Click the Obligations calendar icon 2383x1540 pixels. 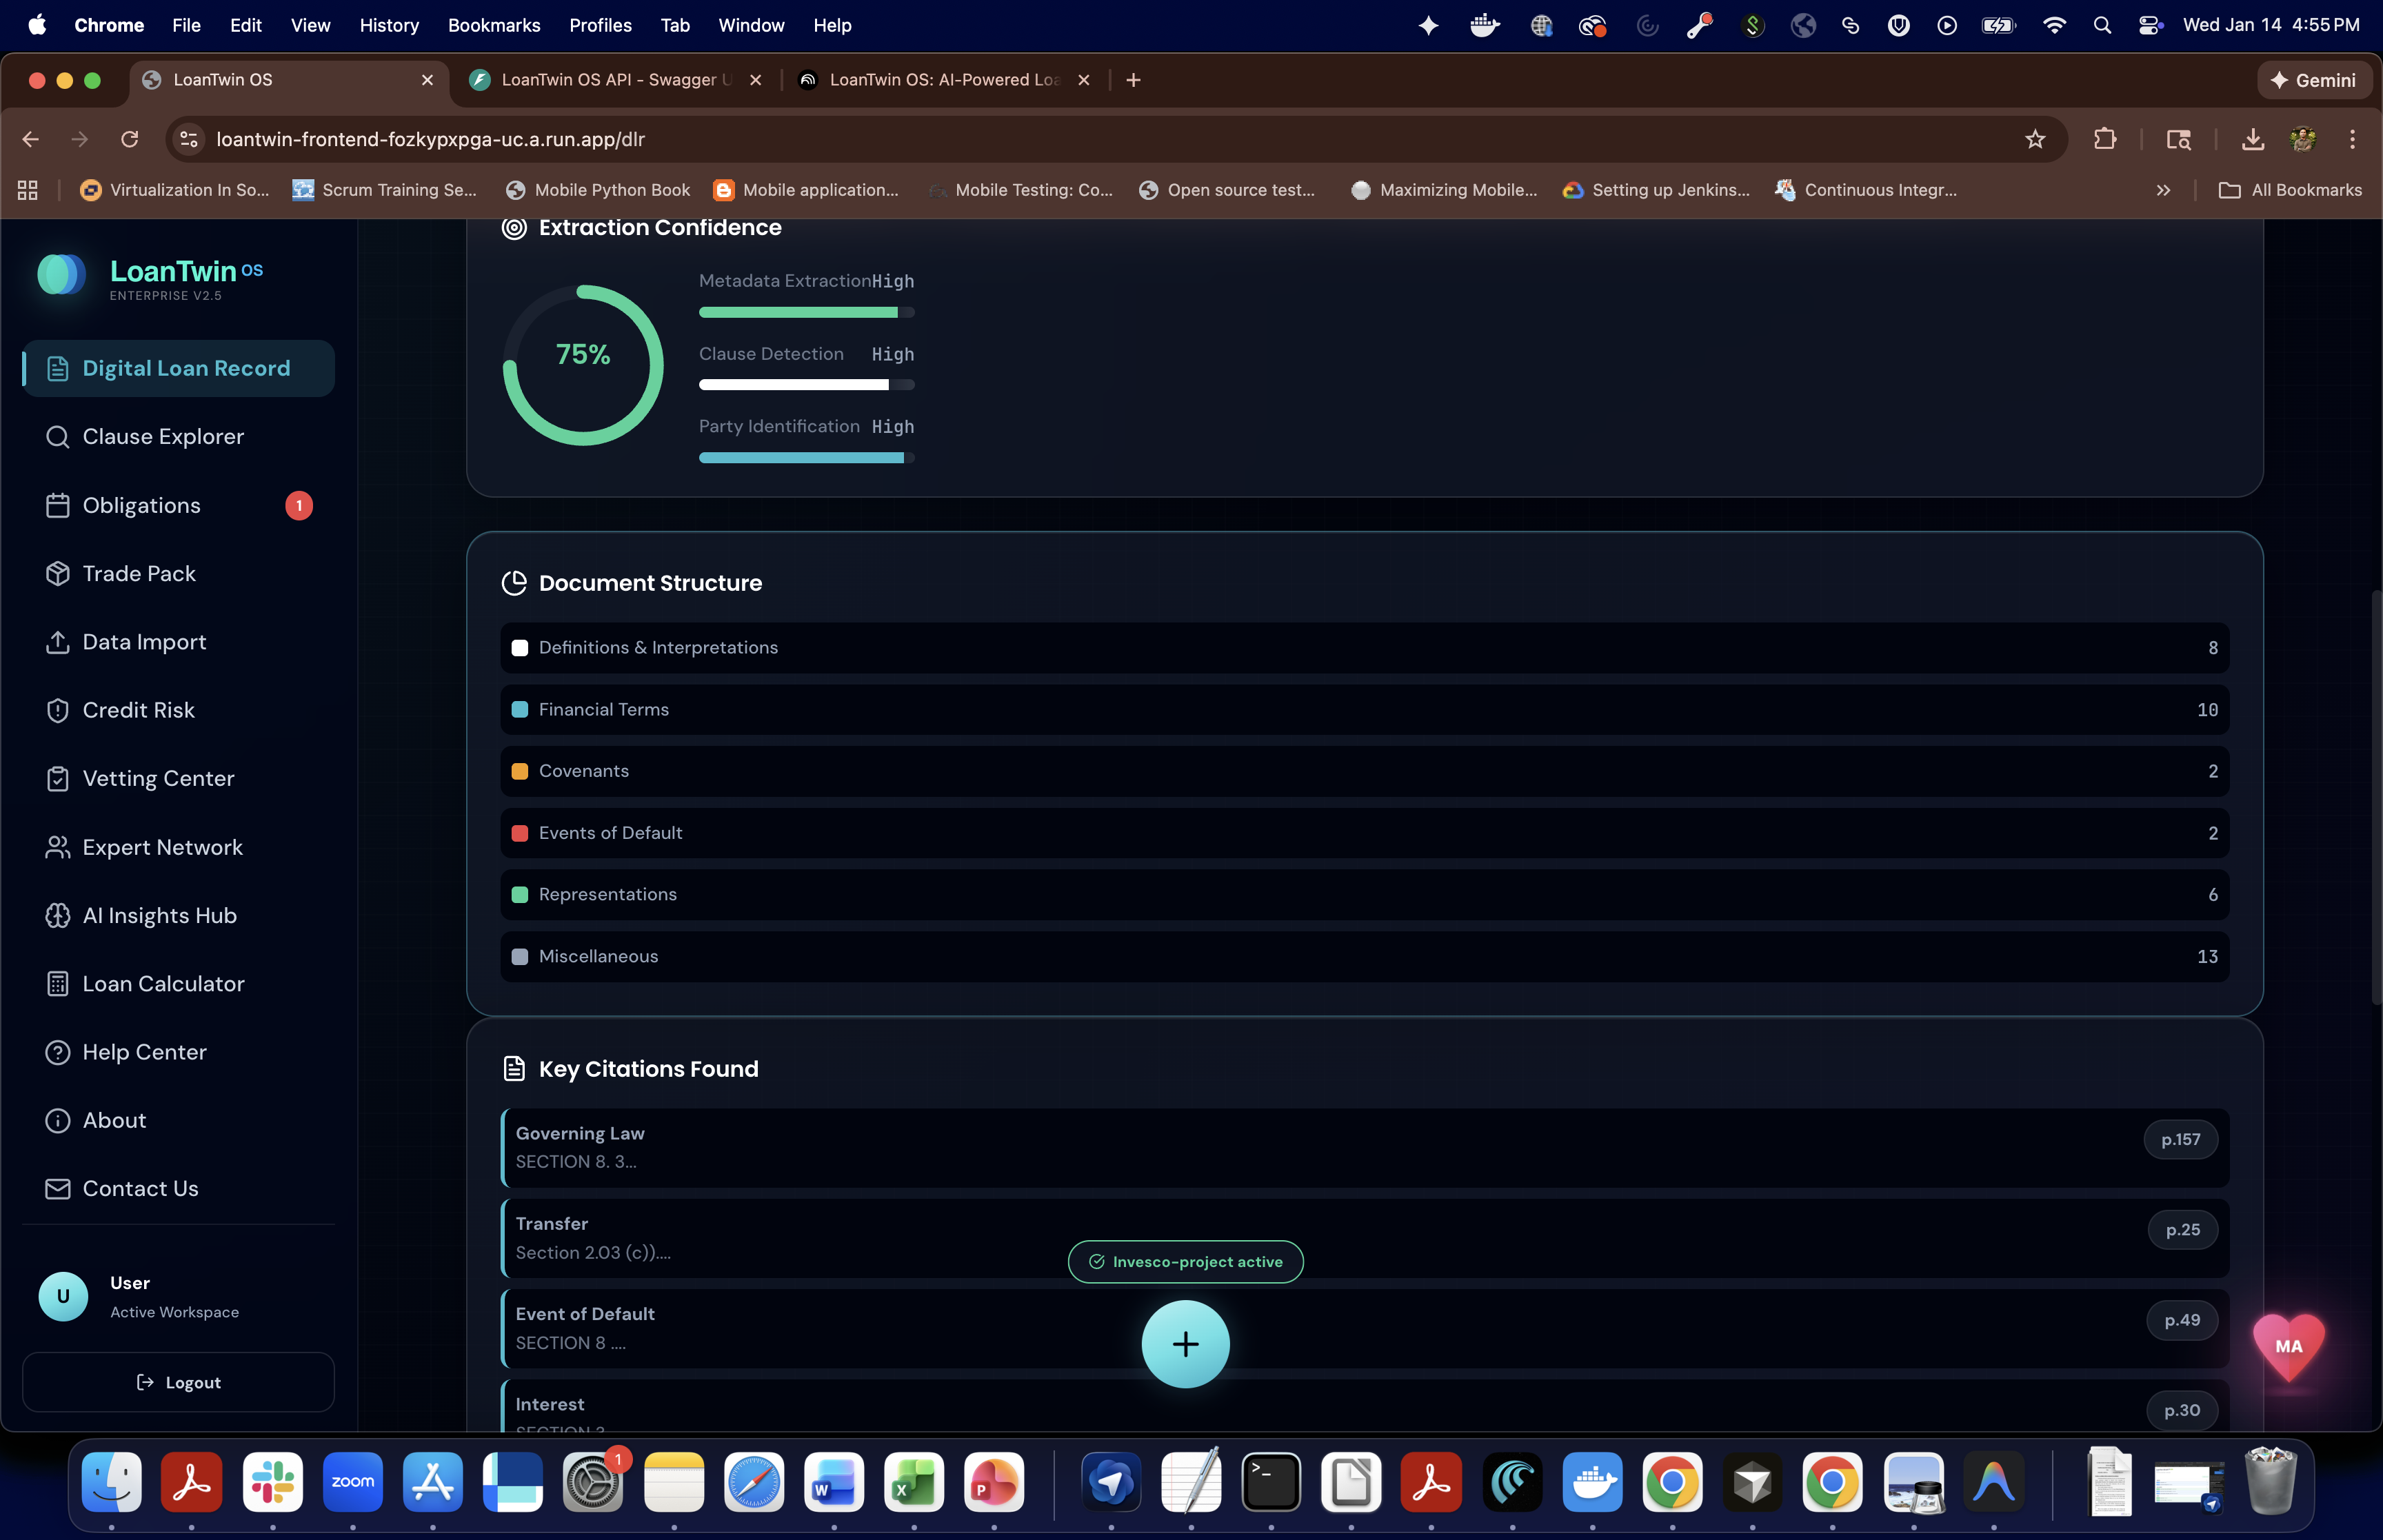[57, 506]
